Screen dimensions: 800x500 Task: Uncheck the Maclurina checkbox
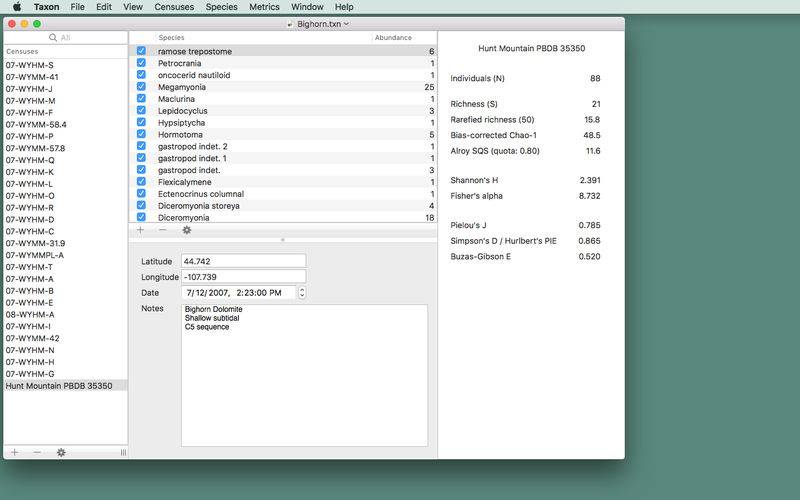[141, 98]
